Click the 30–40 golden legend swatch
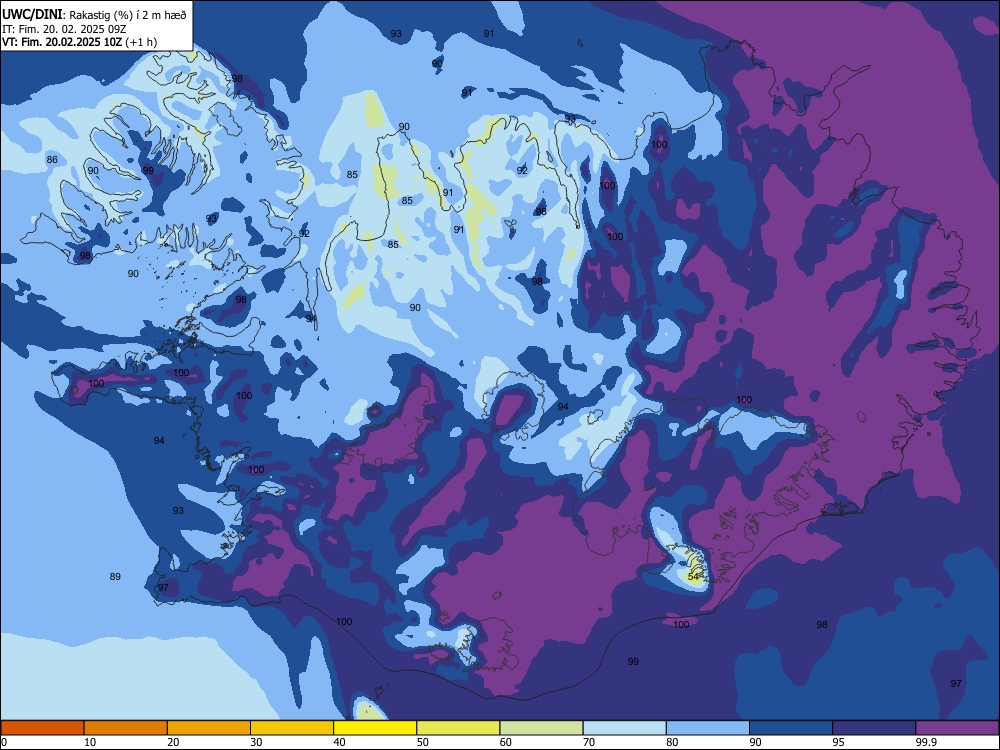Viewport: 1000px width, 750px height. [x=292, y=728]
